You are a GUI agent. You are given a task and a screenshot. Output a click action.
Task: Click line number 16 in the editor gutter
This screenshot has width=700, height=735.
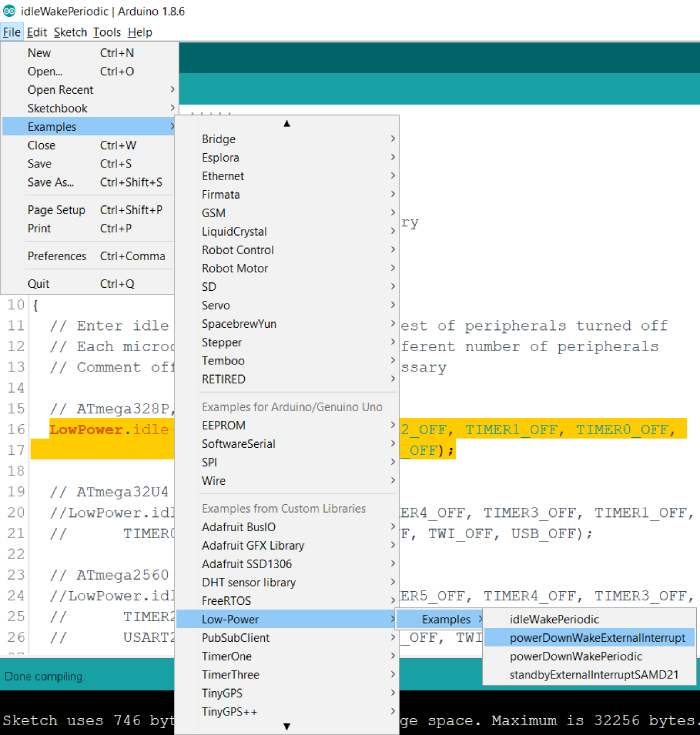tap(16, 429)
